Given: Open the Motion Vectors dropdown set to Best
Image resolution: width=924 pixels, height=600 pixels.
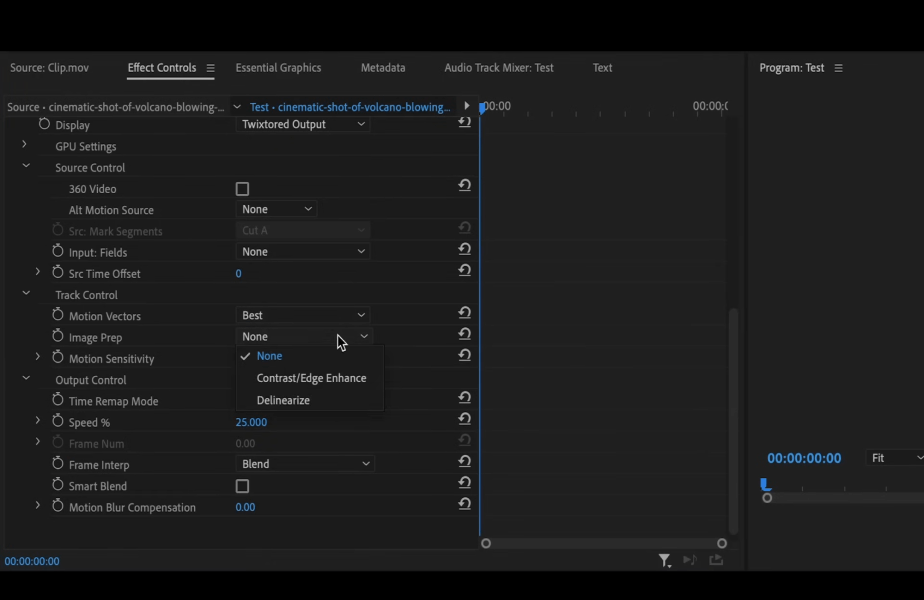Looking at the screenshot, I should 303,315.
